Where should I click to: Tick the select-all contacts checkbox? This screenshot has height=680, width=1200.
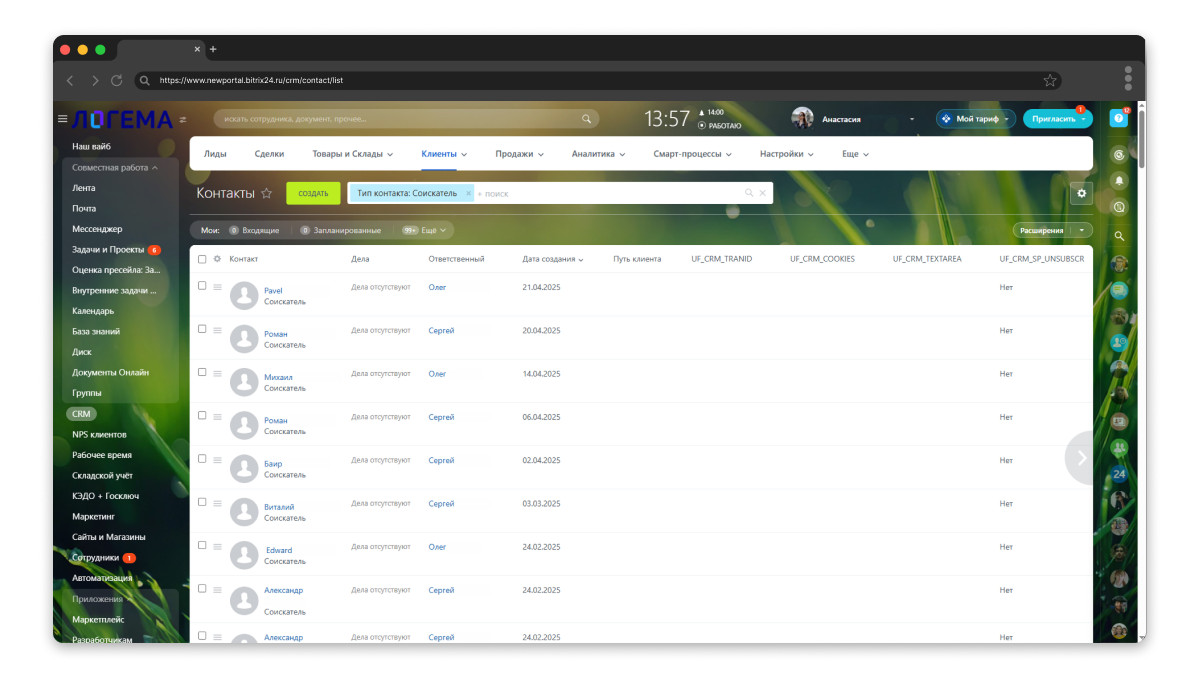click(x=202, y=259)
